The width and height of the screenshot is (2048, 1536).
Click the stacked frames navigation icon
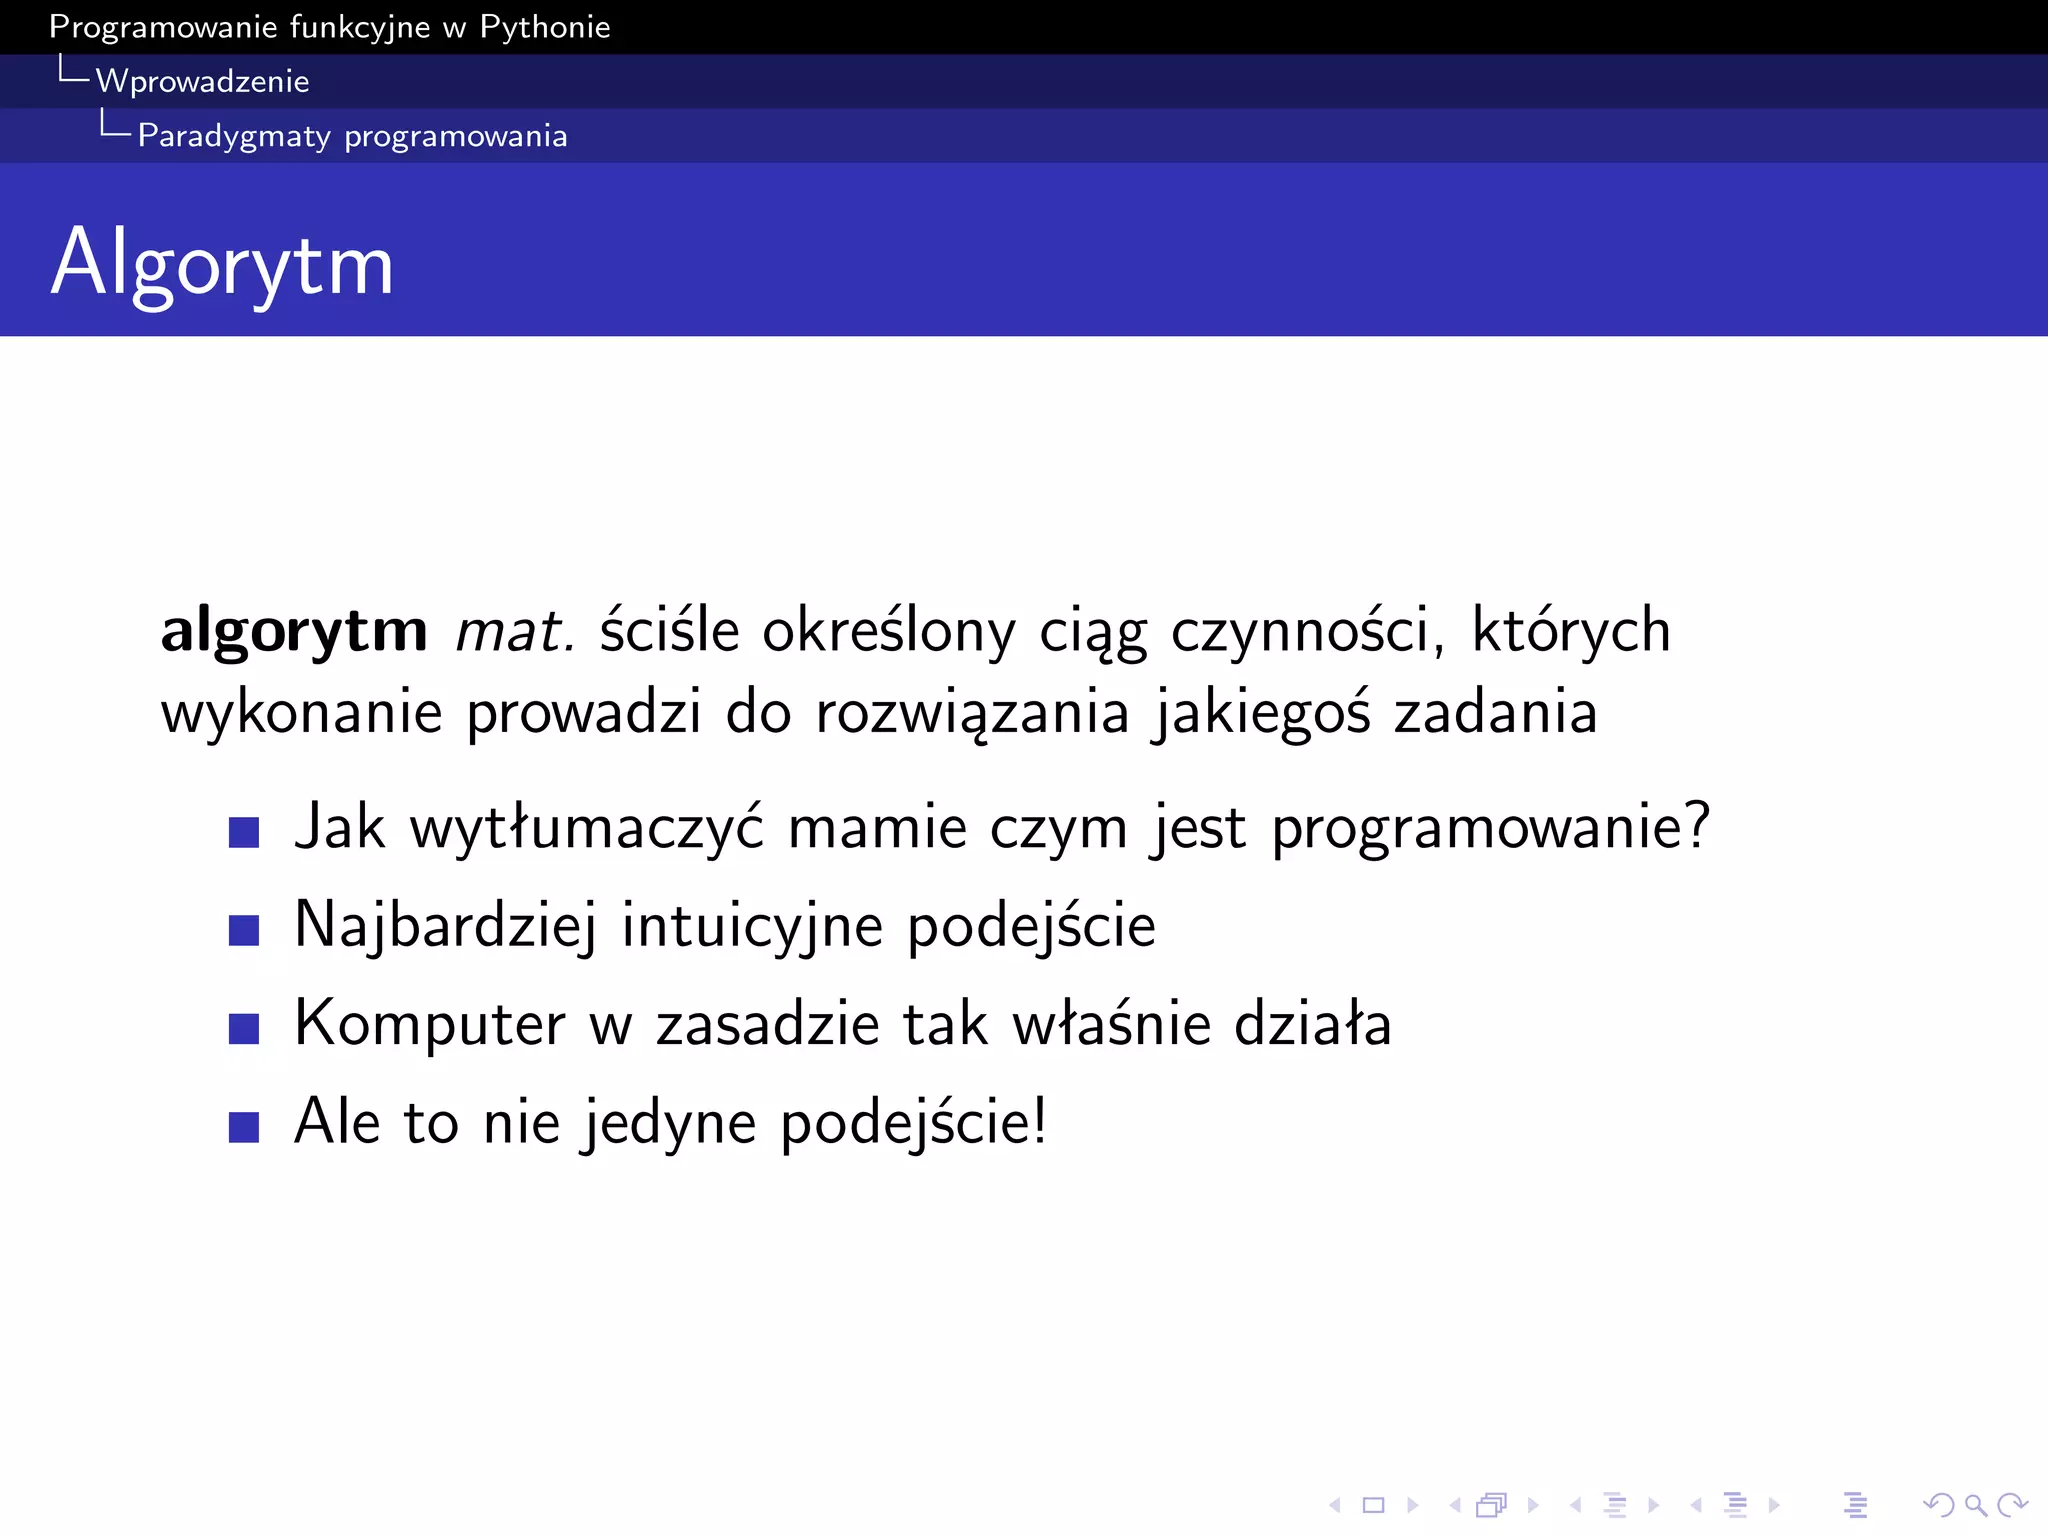click(x=1492, y=1505)
